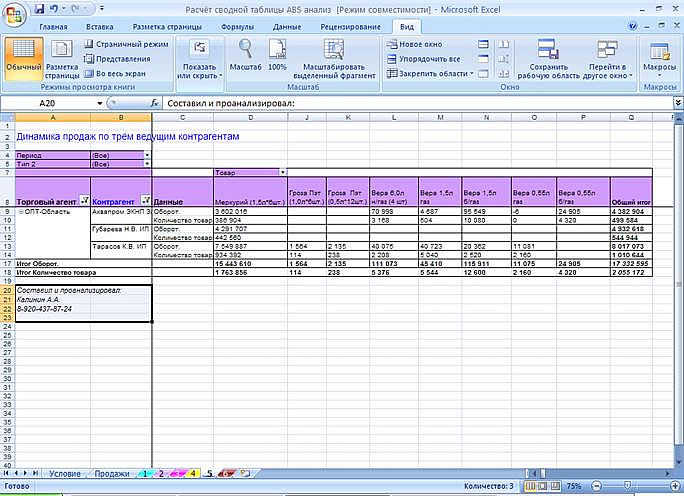Open the Данные ribbon tab

[287, 27]
